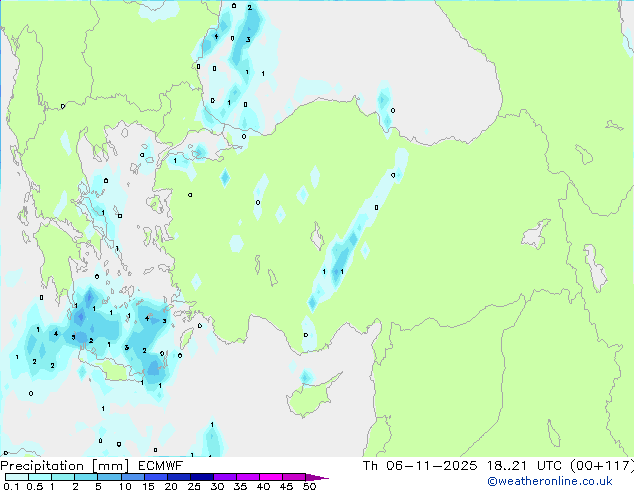Click the date 'Th 06-11-2025' text

click(420, 466)
